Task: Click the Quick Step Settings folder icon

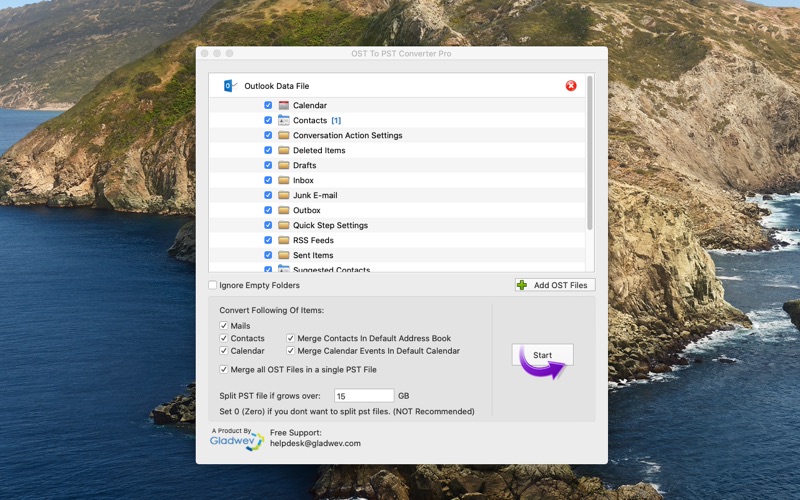Action: coord(284,225)
